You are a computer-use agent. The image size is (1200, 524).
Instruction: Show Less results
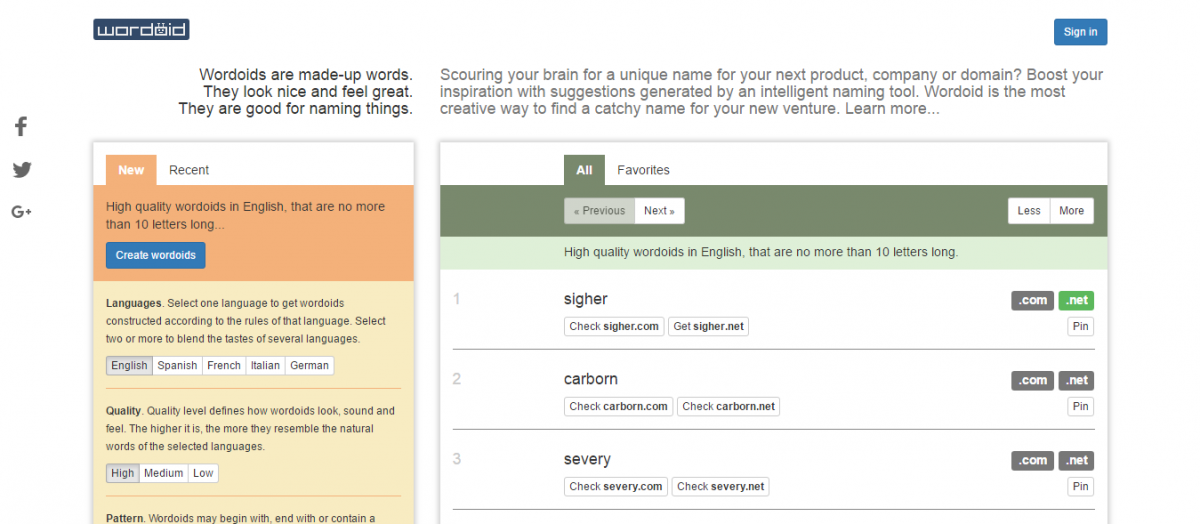[x=1029, y=211]
